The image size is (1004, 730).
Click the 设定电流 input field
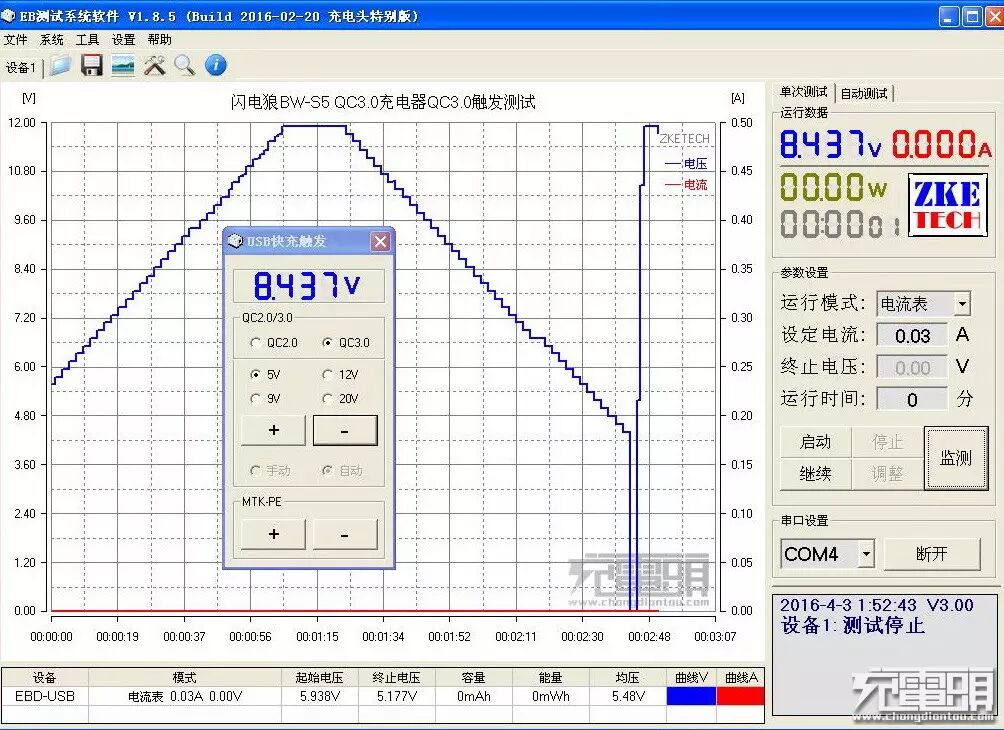click(x=912, y=335)
